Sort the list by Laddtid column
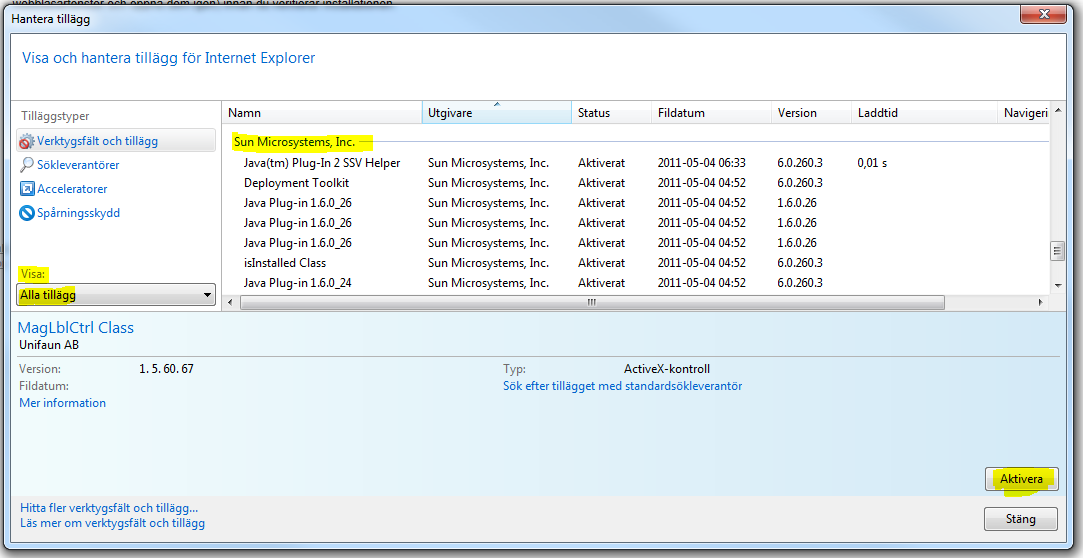1083x558 pixels. point(924,113)
